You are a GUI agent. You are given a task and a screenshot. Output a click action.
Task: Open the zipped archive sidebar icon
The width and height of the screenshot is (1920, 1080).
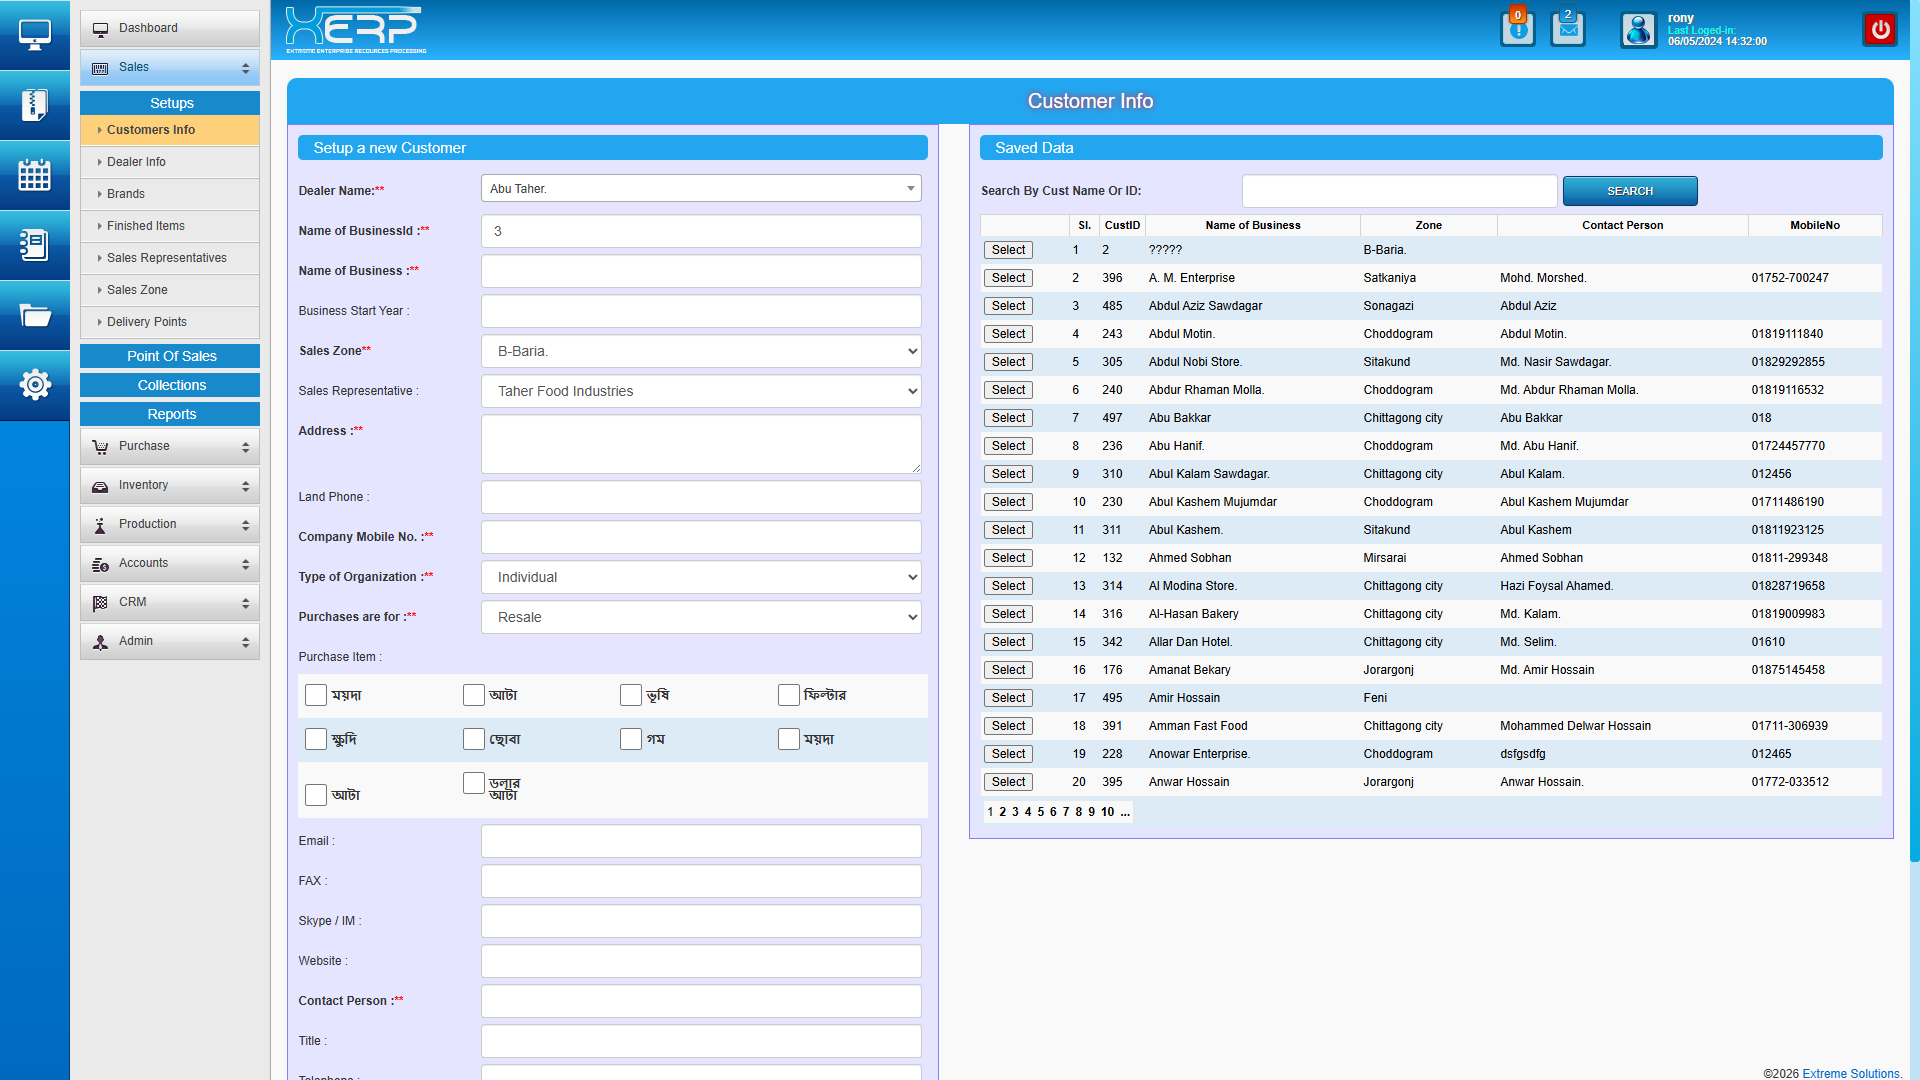pyautogui.click(x=34, y=105)
